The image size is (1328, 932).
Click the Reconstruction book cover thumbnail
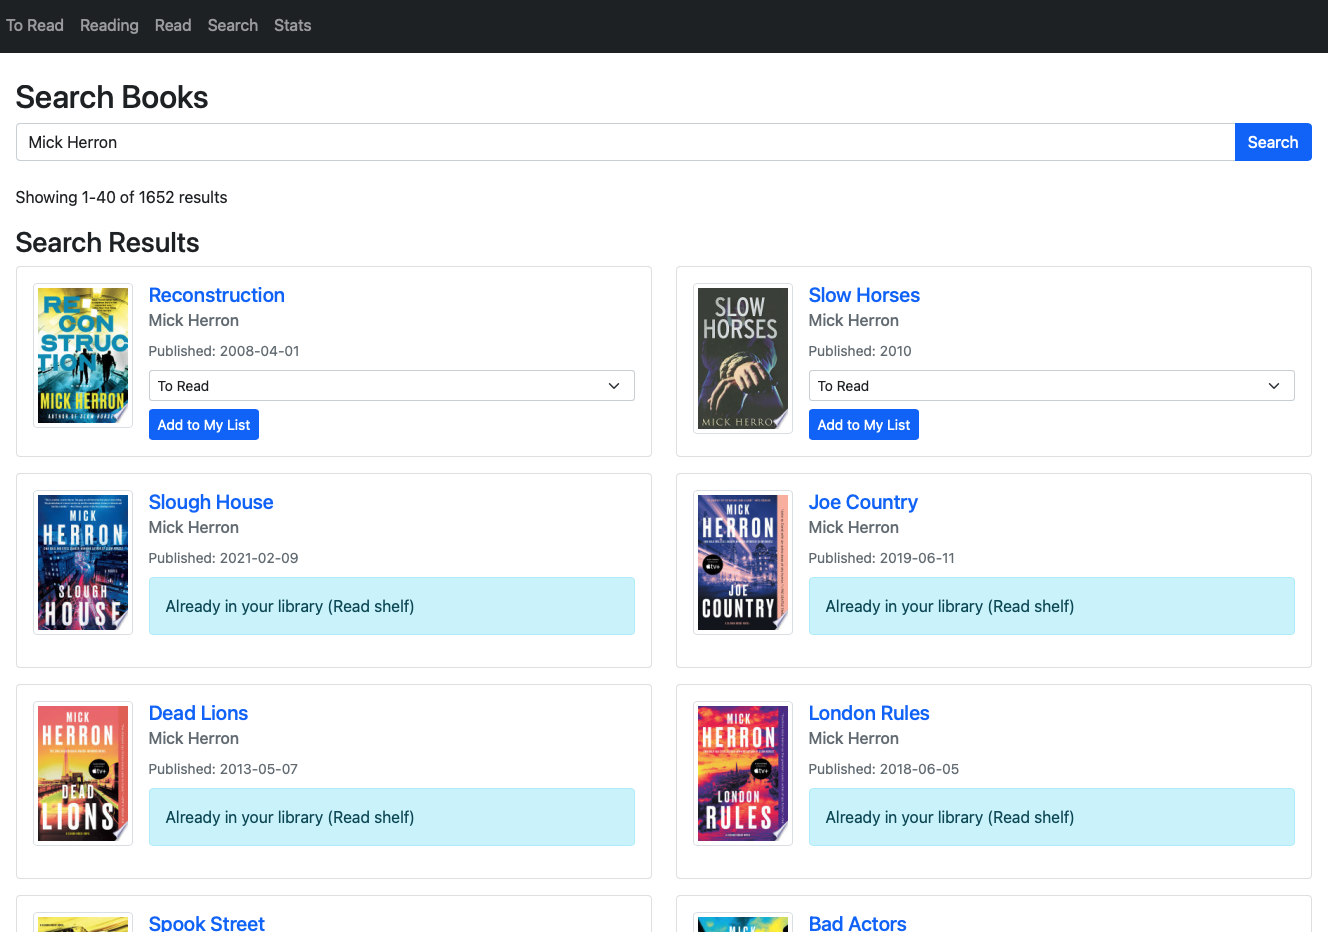coord(83,355)
